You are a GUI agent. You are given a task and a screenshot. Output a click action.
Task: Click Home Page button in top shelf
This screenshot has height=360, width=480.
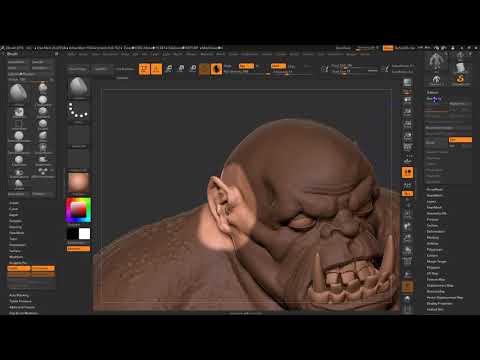78,69
